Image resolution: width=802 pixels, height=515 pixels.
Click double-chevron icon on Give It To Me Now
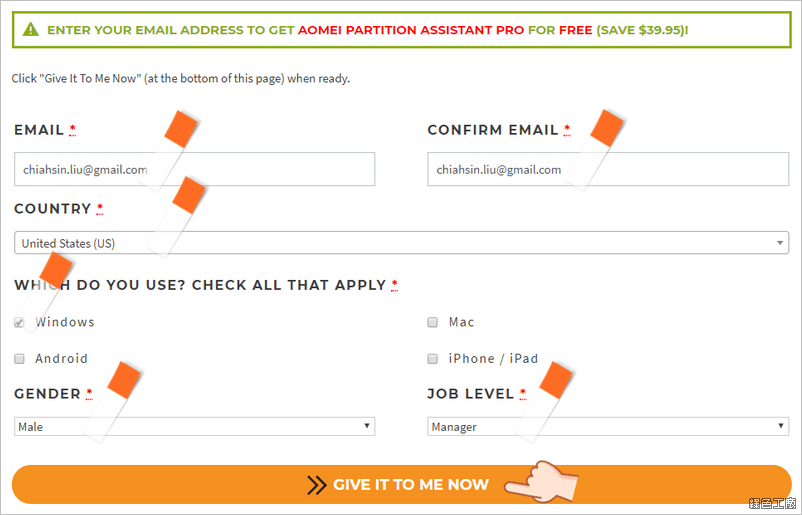tap(317, 484)
